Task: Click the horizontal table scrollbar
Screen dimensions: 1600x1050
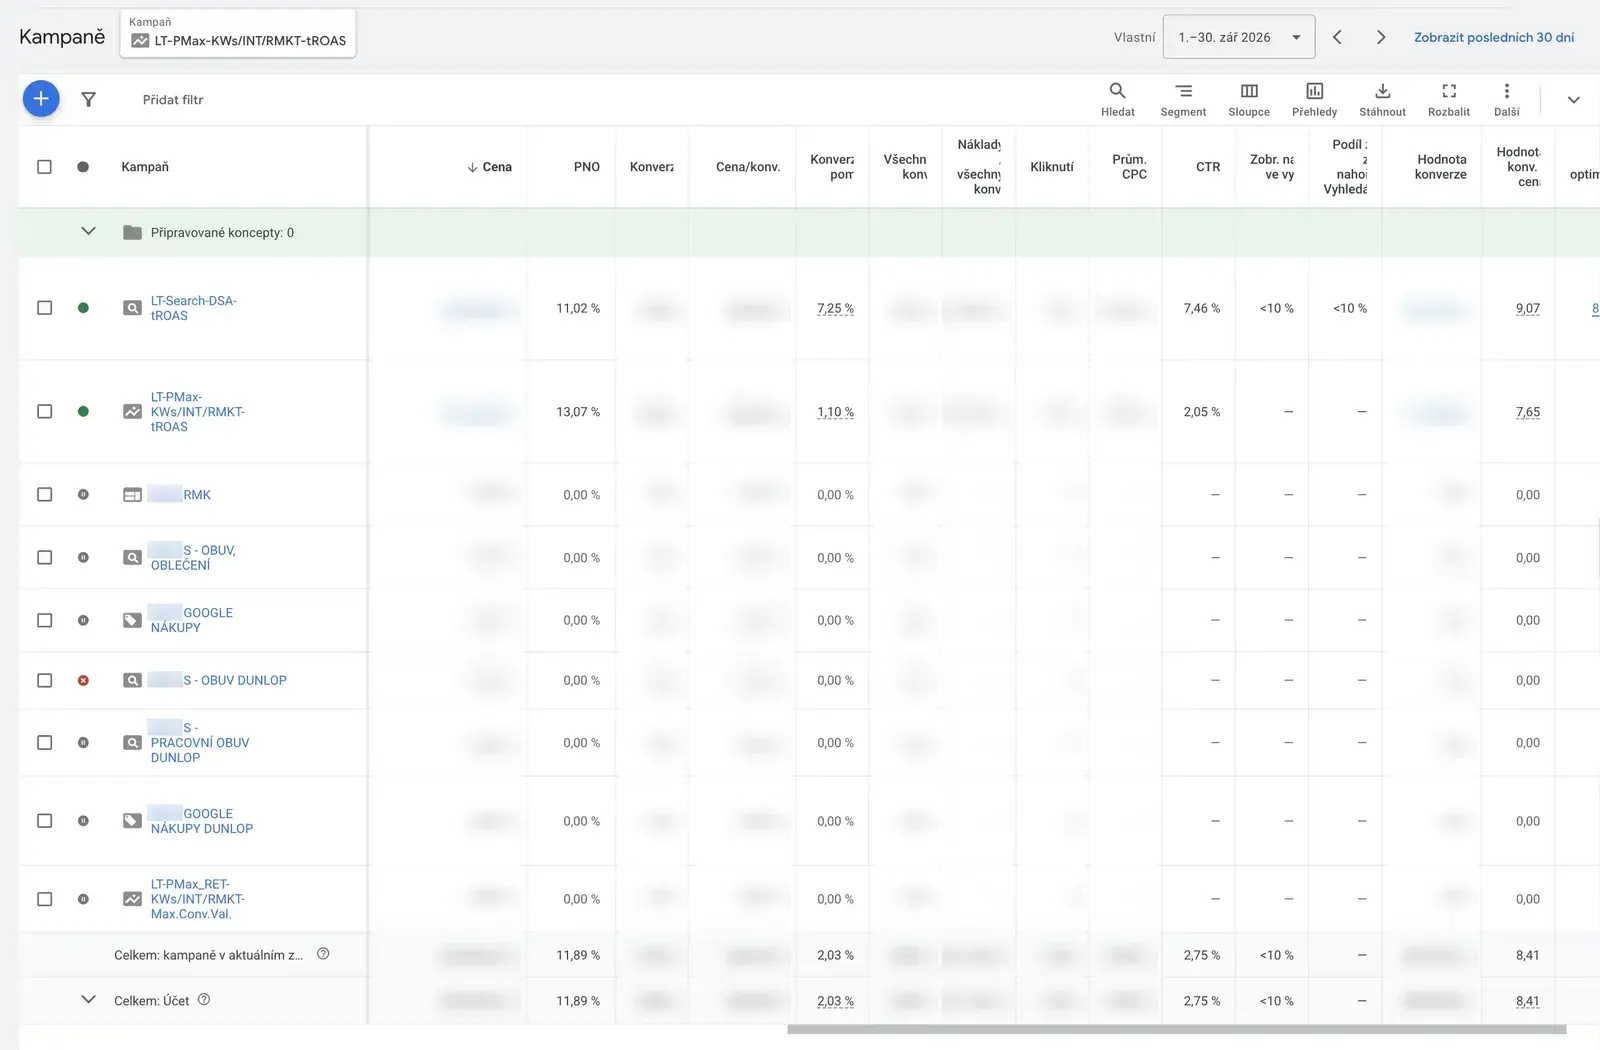Action: [1176, 1029]
